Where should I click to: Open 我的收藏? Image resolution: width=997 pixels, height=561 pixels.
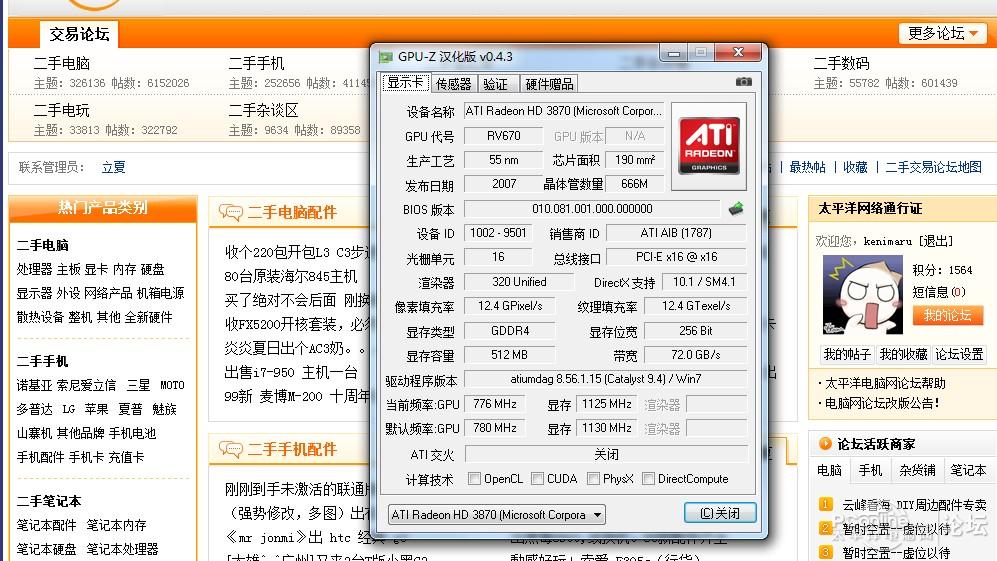903,354
